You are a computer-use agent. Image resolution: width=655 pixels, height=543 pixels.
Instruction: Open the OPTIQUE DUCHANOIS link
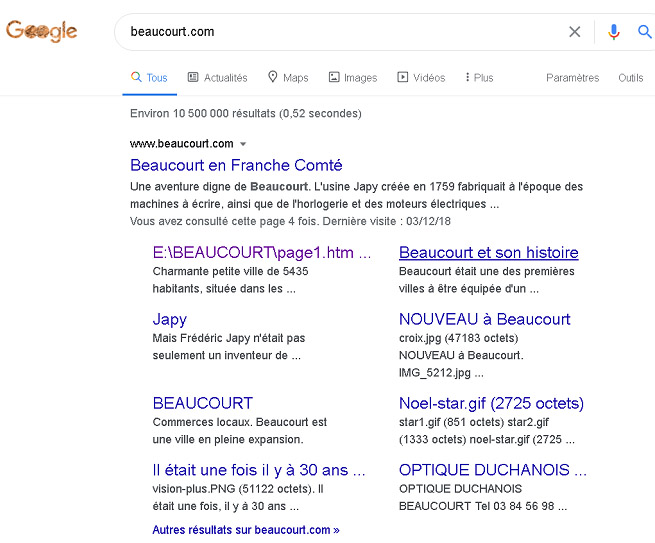tap(493, 470)
